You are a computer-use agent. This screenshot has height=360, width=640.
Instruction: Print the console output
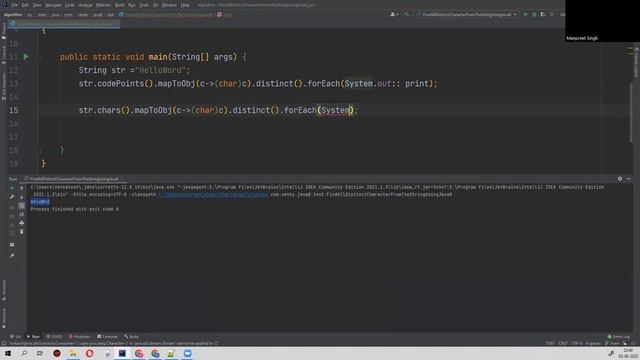22,223
